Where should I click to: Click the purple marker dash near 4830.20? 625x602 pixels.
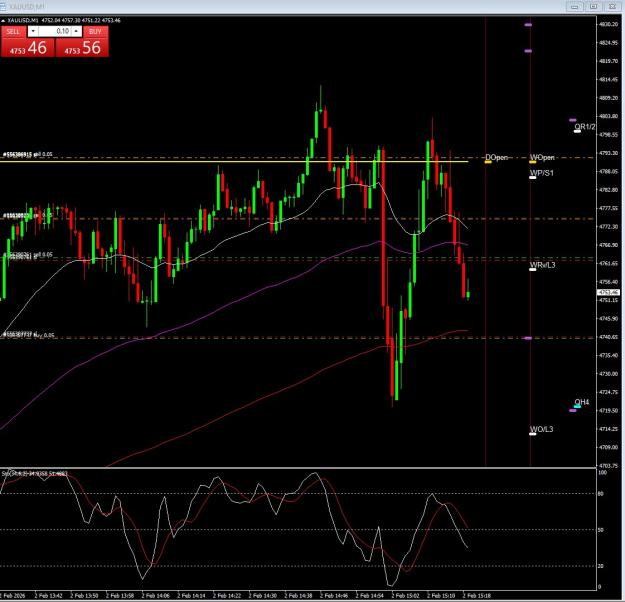528,25
